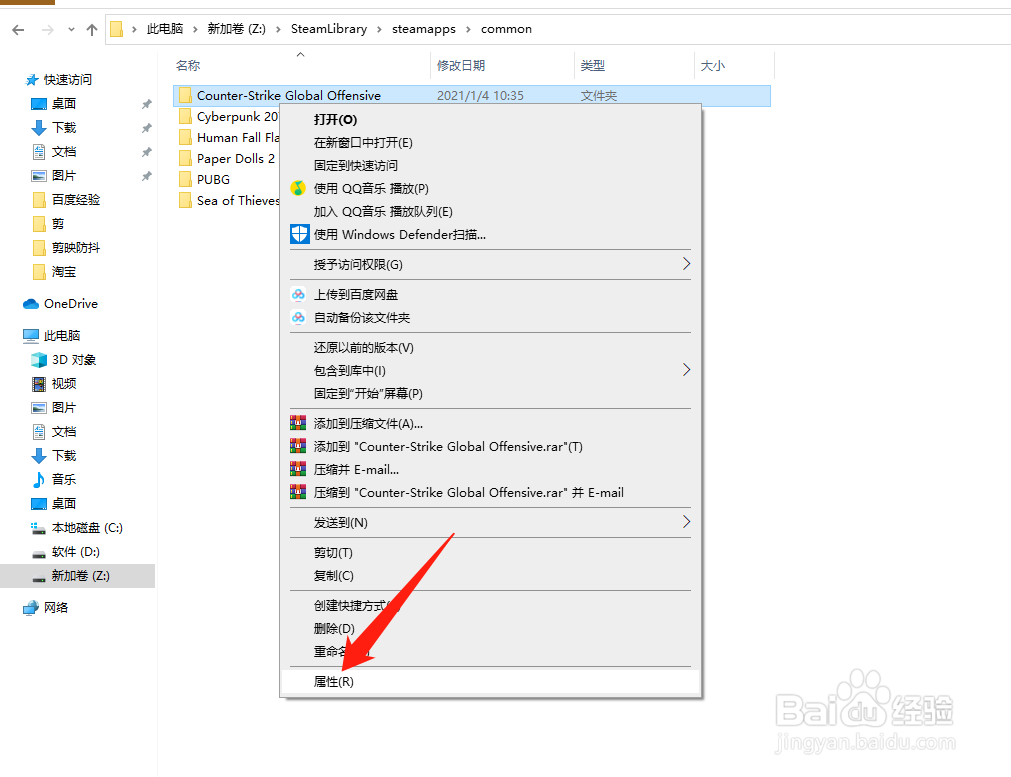The image size is (1011, 777).
Task: Select the Cyberpunk folder icon
Action: coord(185,117)
